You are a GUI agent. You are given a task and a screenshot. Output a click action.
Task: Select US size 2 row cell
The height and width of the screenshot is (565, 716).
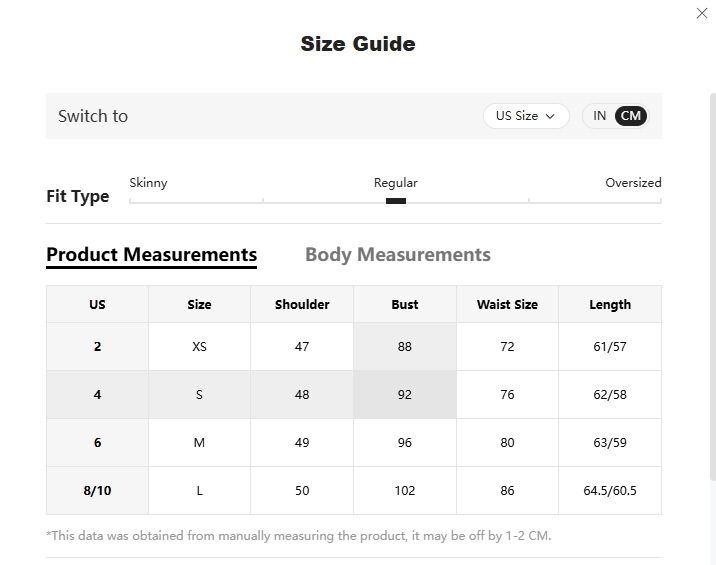pyautogui.click(x=97, y=347)
